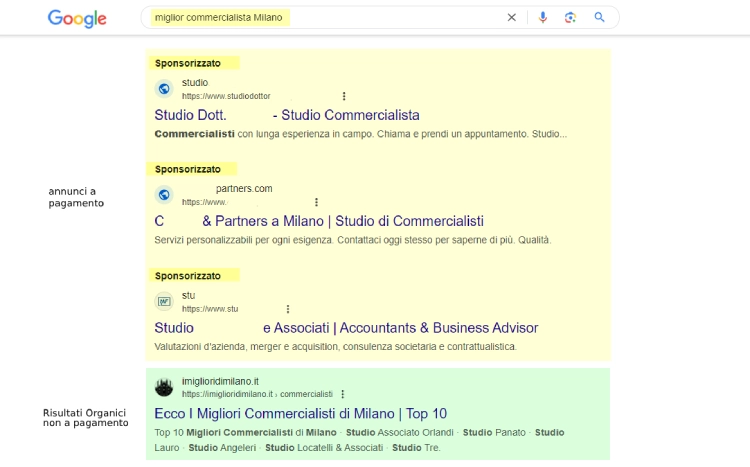Open Google Lens image search

pyautogui.click(x=570, y=17)
